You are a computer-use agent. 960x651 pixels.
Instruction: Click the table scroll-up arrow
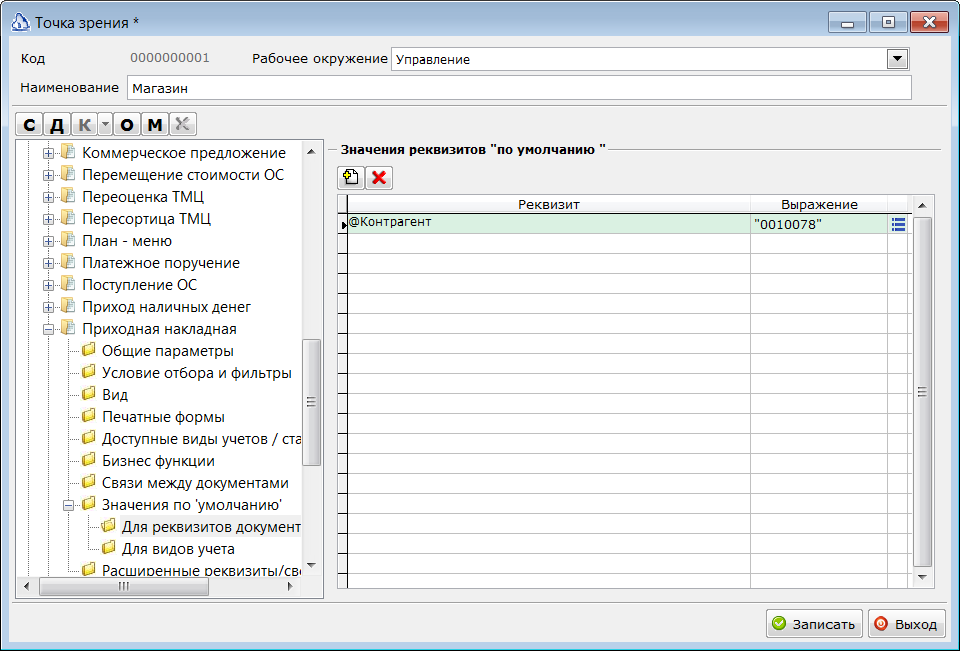(x=922, y=205)
